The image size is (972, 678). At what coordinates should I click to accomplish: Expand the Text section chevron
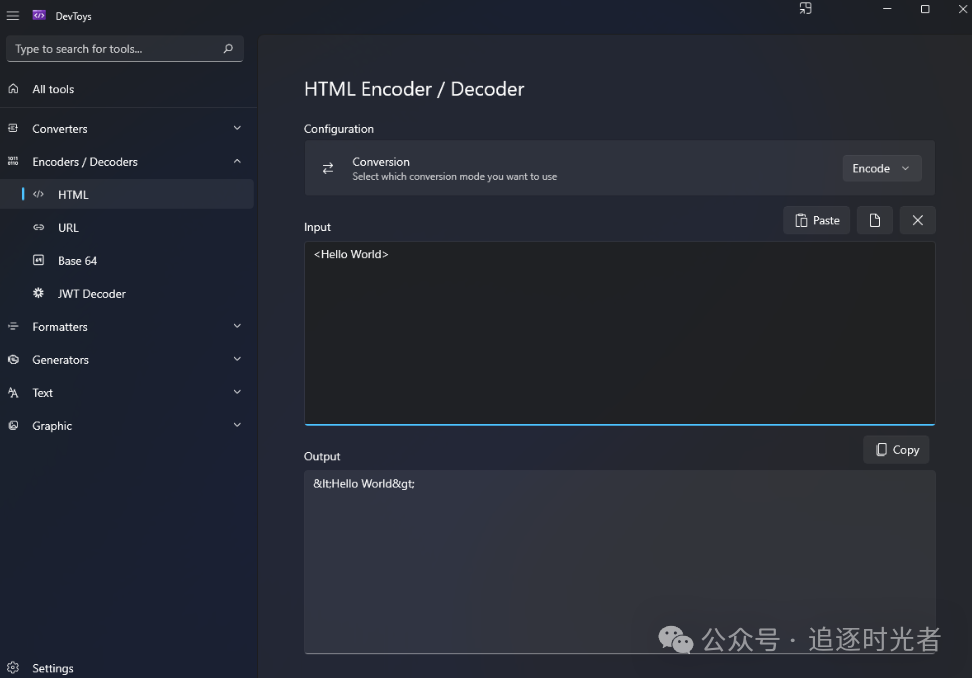click(237, 392)
